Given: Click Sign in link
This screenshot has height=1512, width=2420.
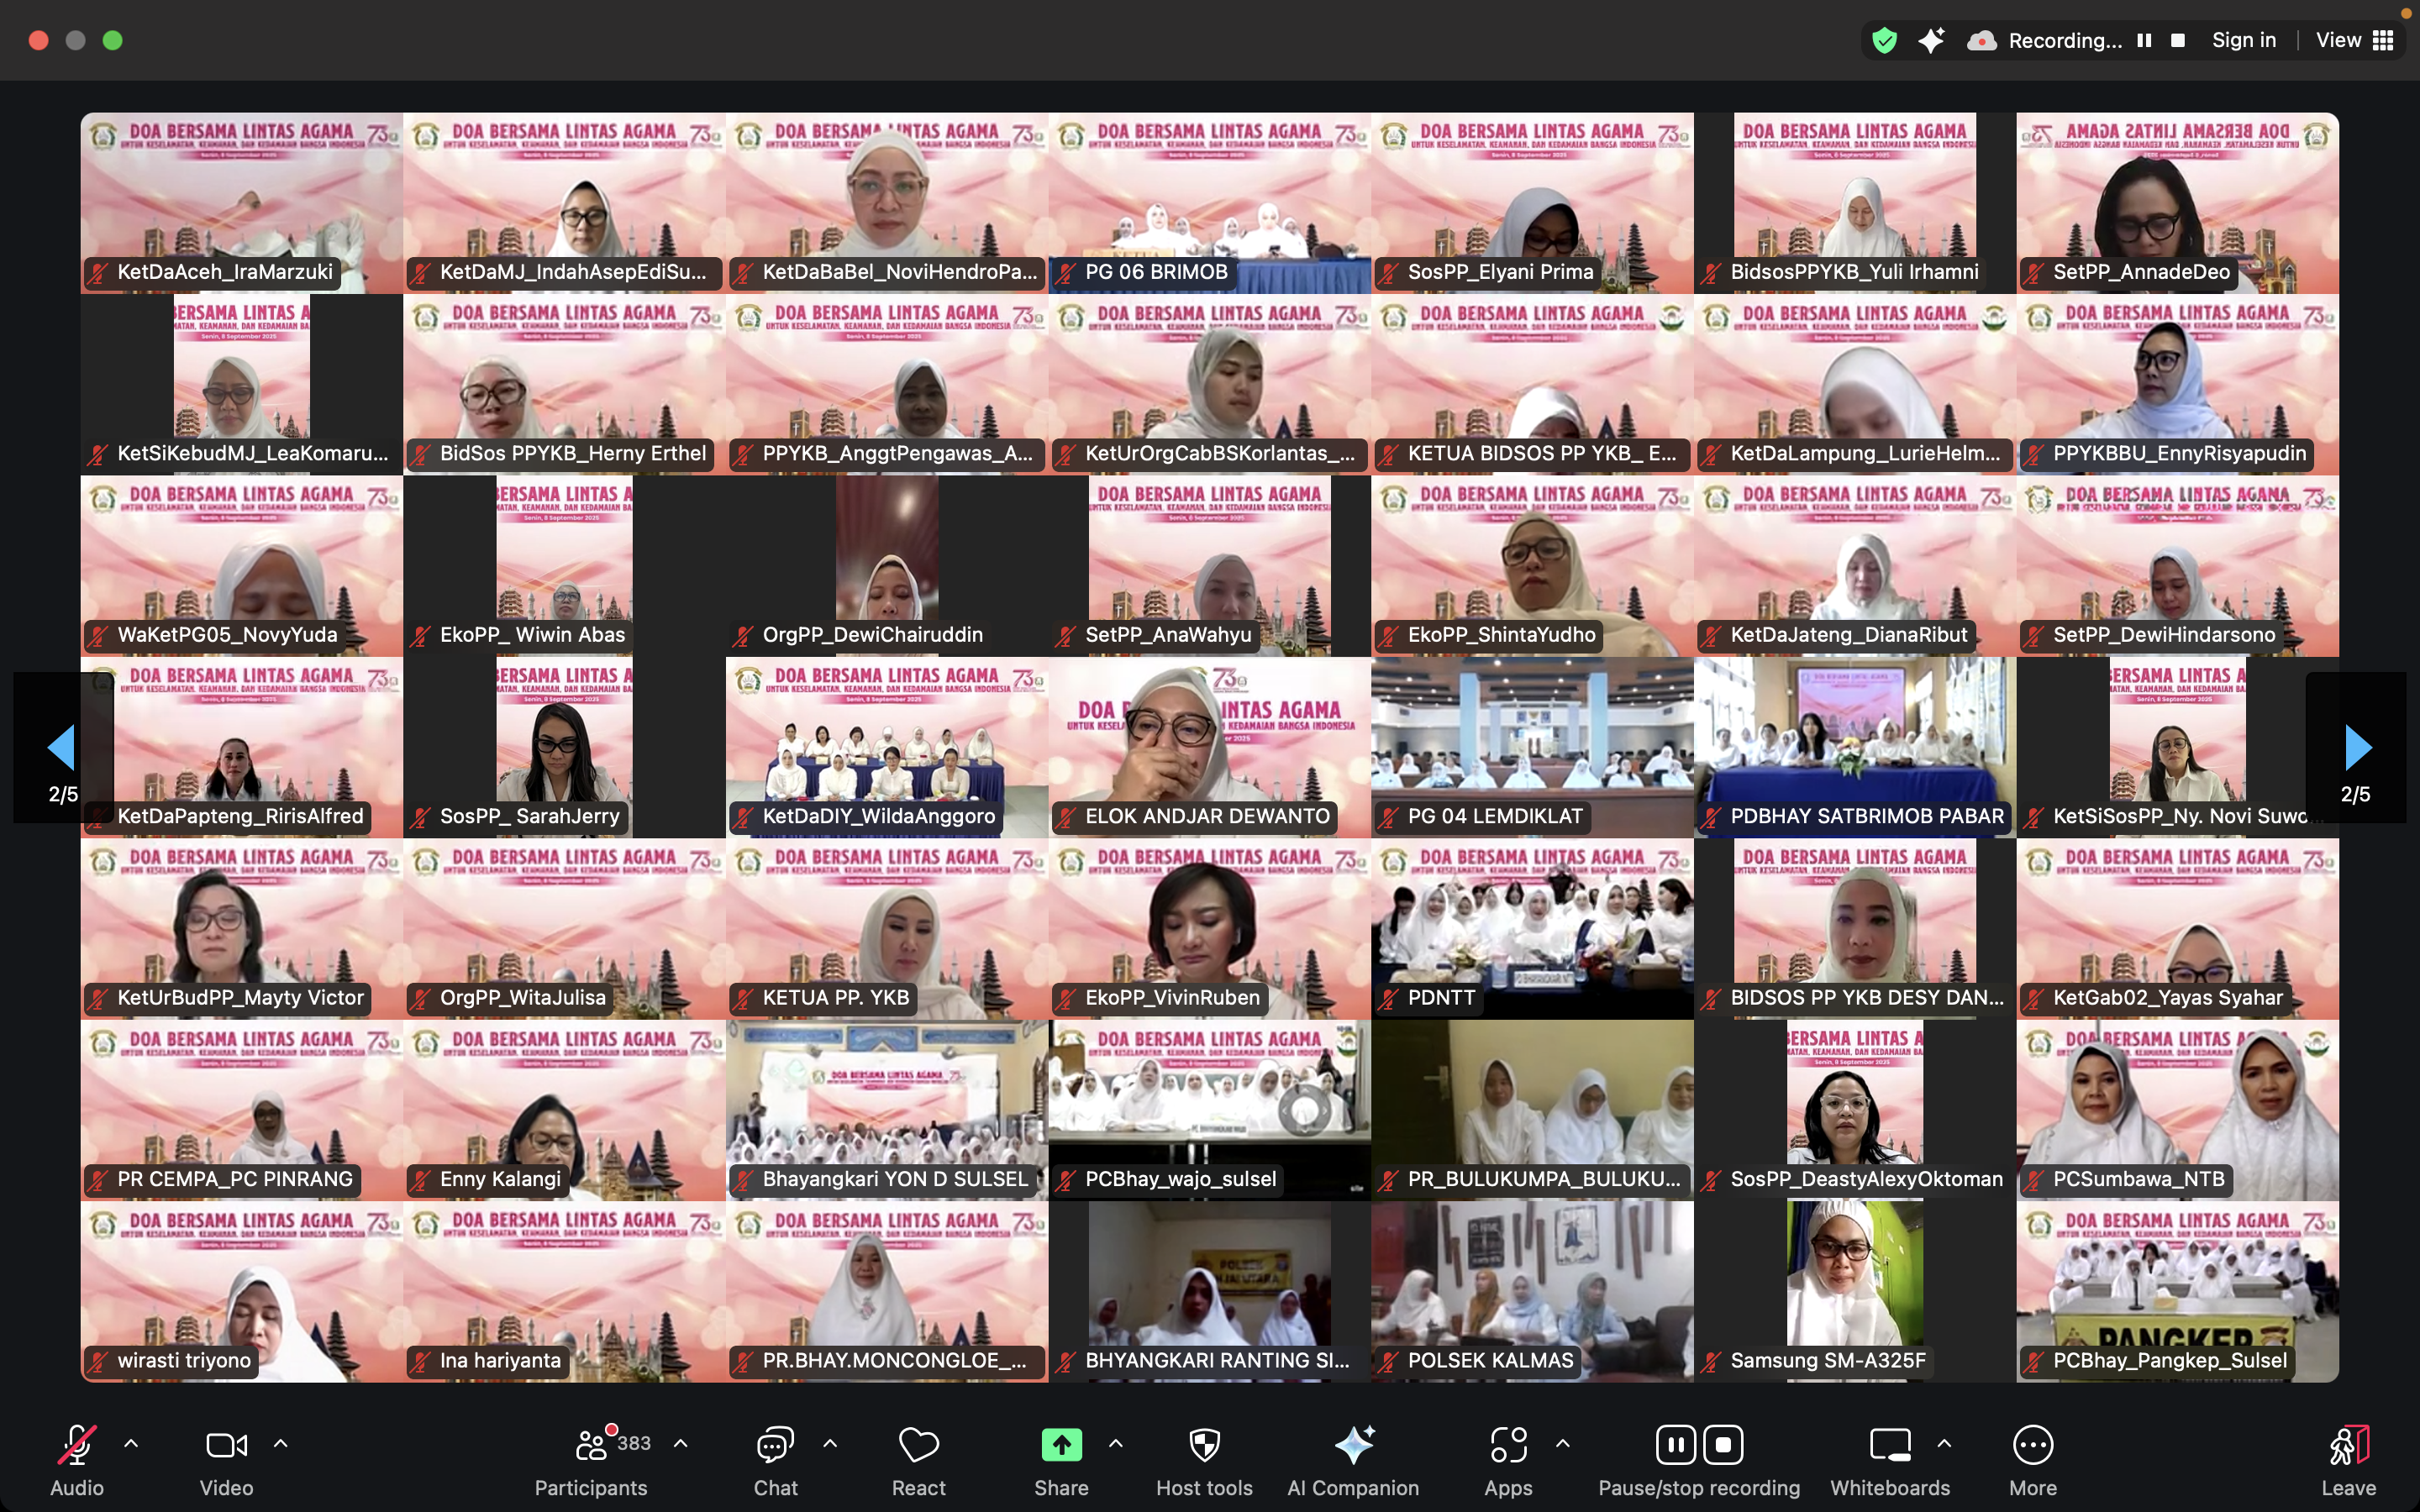Looking at the screenshot, I should click(x=2243, y=40).
